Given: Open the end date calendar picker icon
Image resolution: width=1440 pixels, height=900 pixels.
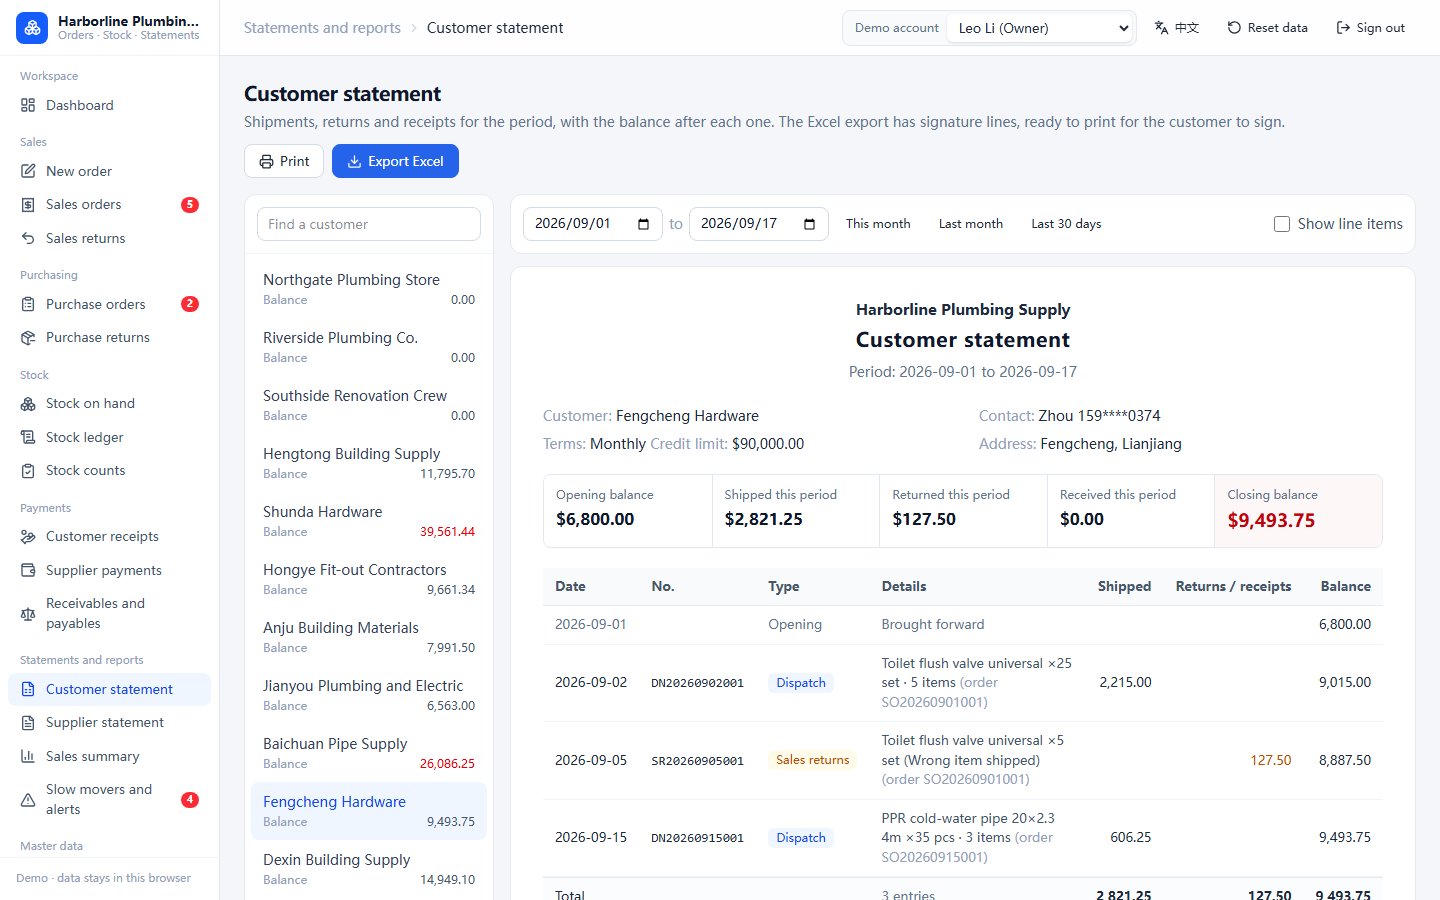Looking at the screenshot, I should [x=809, y=224].
